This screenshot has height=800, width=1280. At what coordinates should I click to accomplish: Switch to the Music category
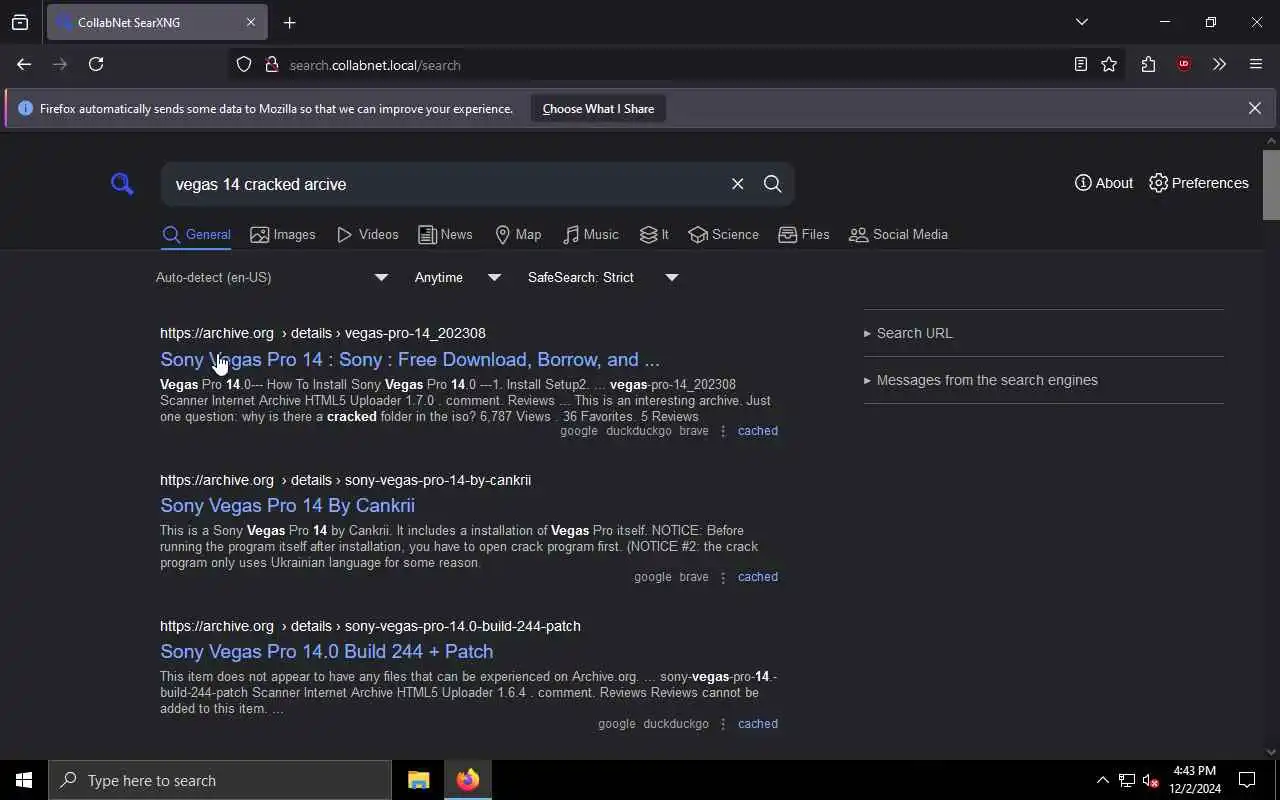pyautogui.click(x=591, y=234)
